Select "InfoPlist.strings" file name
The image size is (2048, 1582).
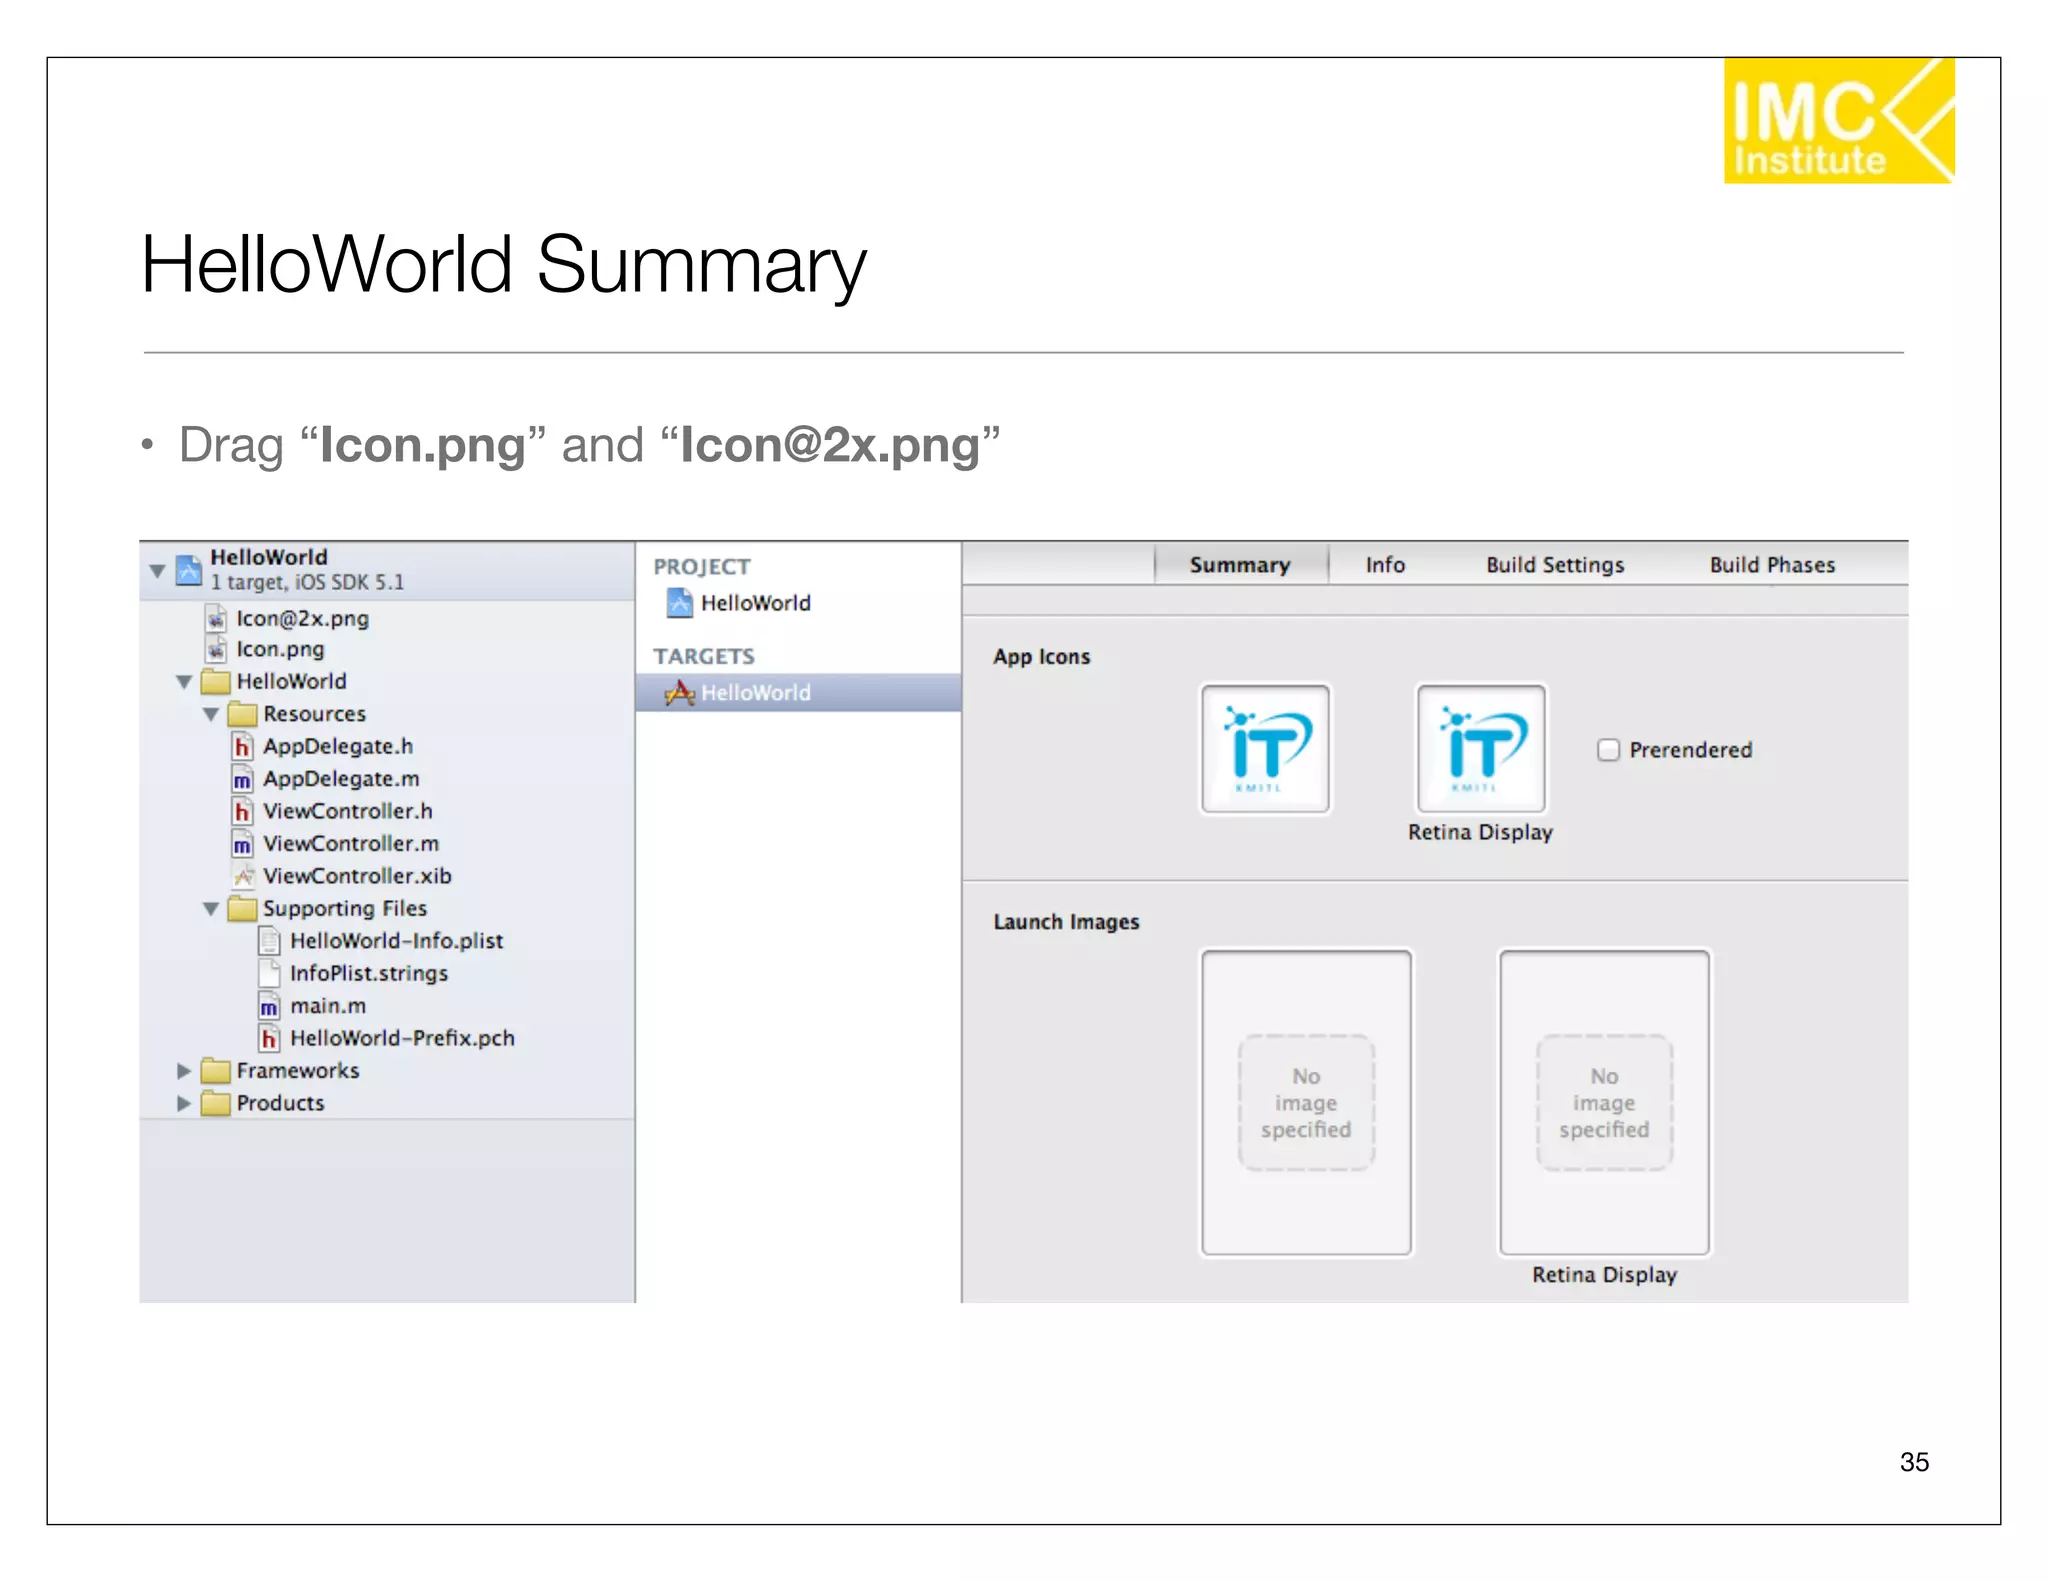coord(369,973)
